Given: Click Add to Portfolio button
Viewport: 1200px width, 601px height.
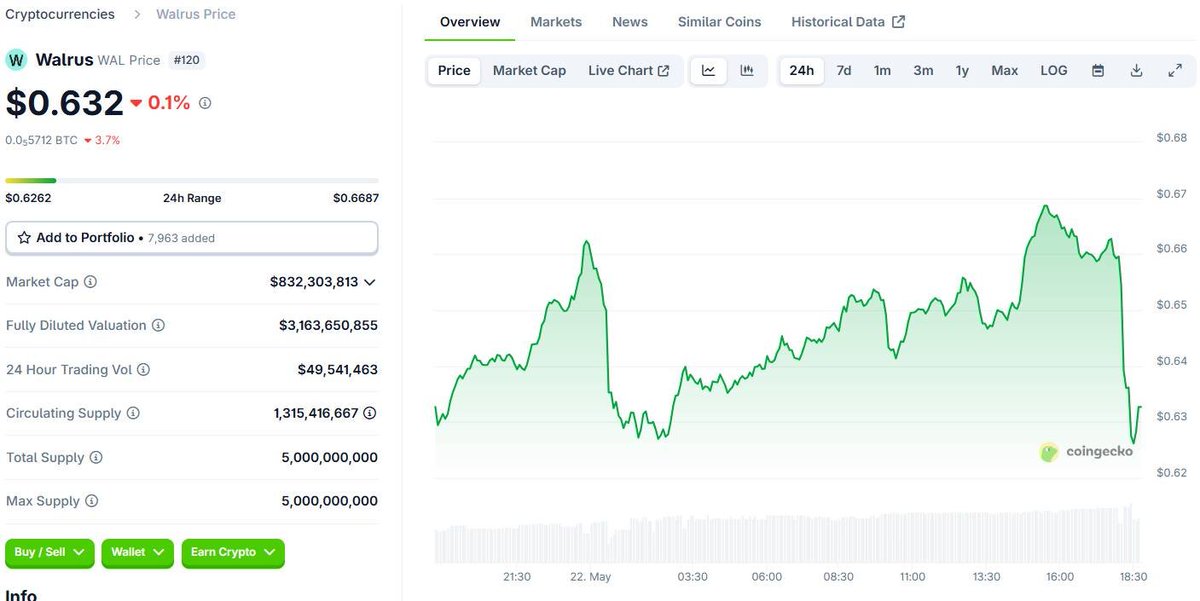Looking at the screenshot, I should tap(192, 238).
